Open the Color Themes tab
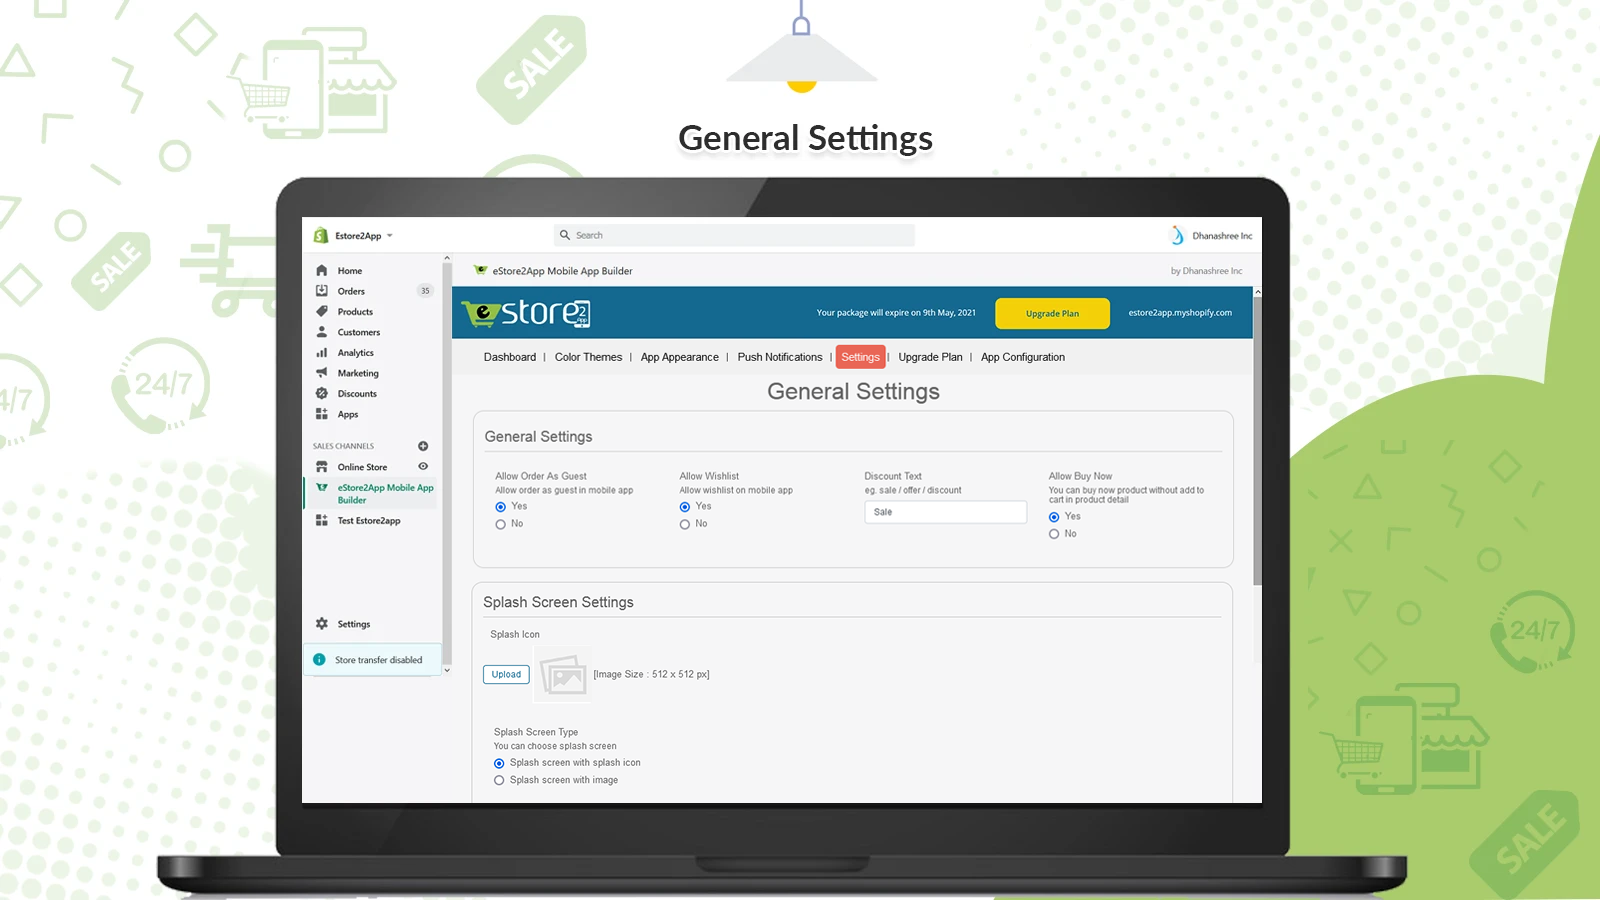Image resolution: width=1600 pixels, height=900 pixels. [x=588, y=357]
